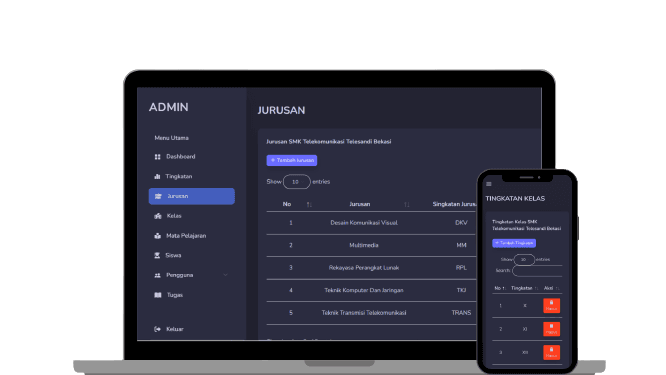This screenshot has width=666, height=375.
Task: Open the Siswa student icon
Action: (157, 255)
